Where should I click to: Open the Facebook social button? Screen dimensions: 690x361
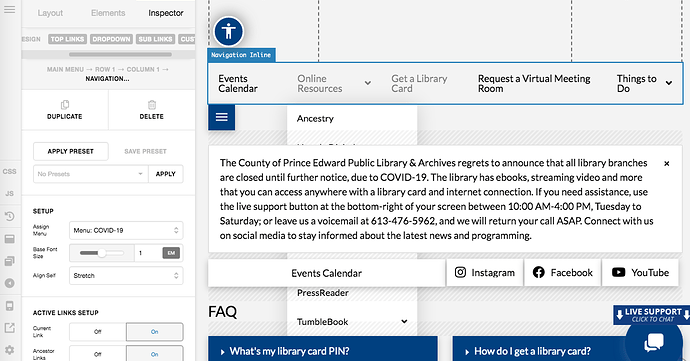tap(562, 273)
